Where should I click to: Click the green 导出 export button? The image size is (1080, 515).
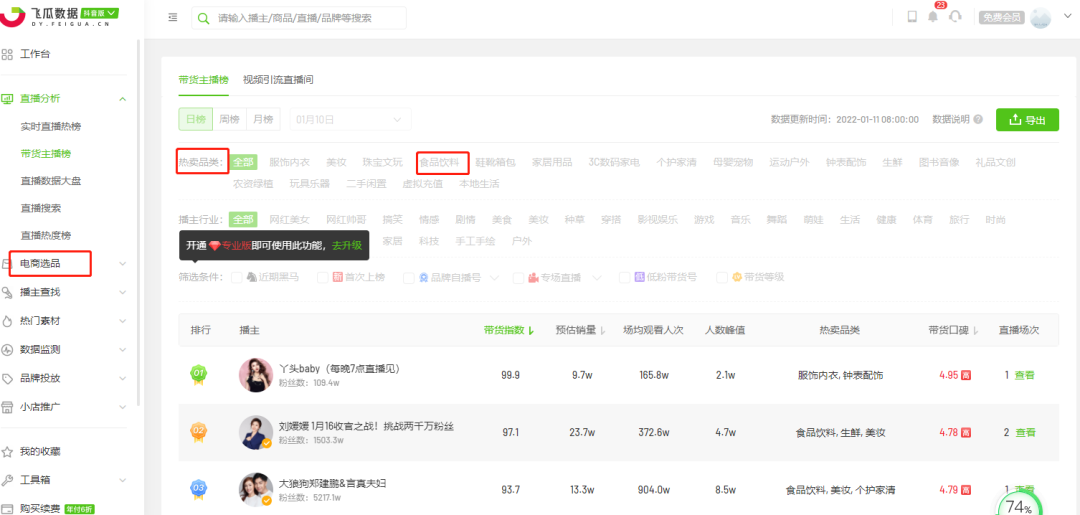pos(1027,120)
